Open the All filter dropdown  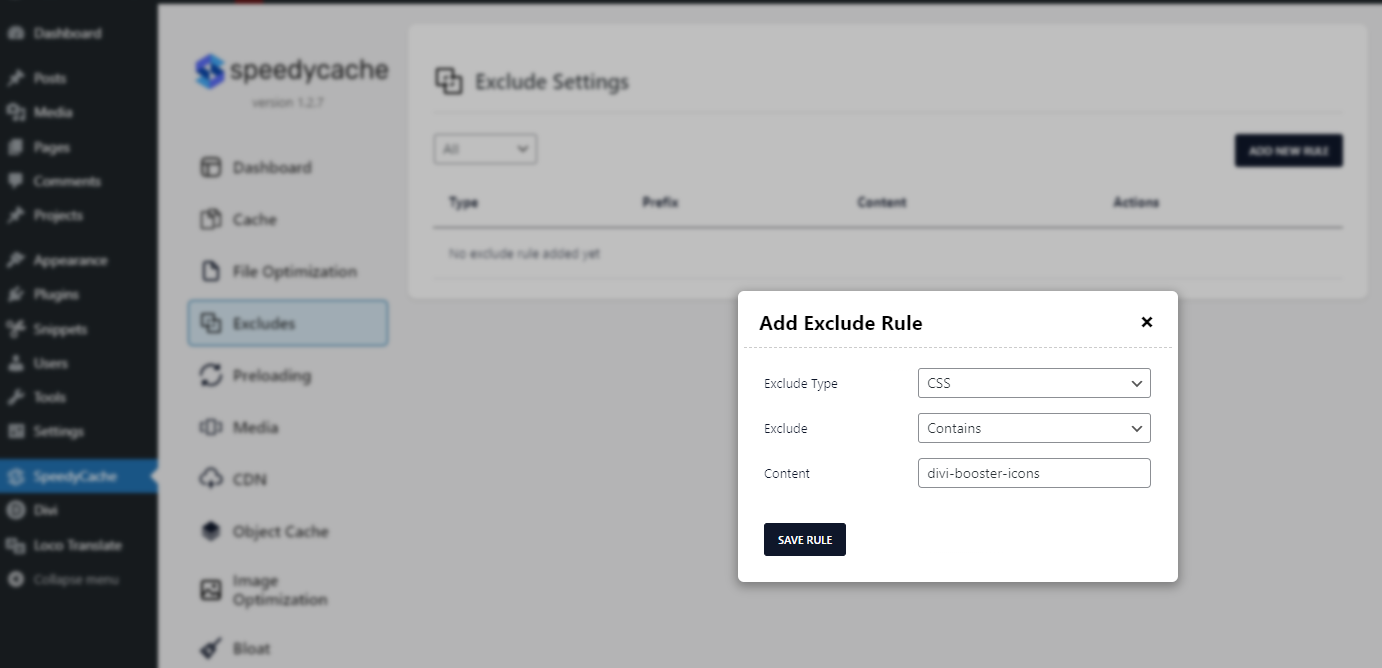tap(485, 149)
